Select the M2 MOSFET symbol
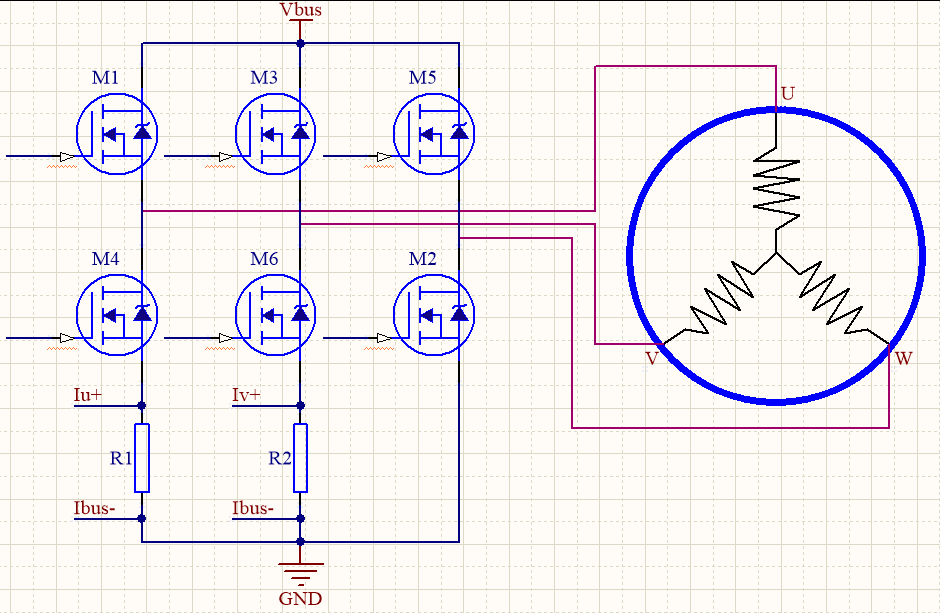Image resolution: width=940 pixels, height=613 pixels. coord(434,315)
